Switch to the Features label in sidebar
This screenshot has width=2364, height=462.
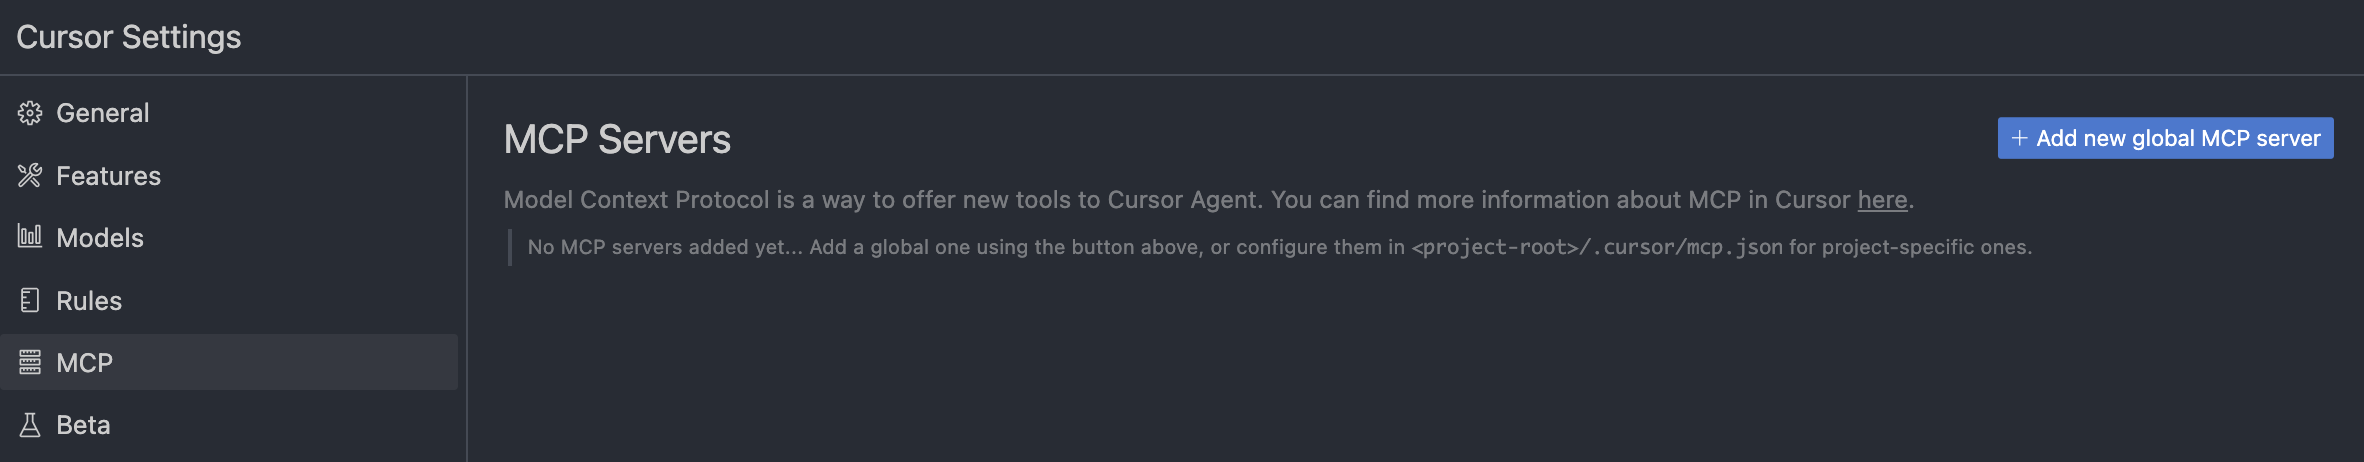point(108,176)
